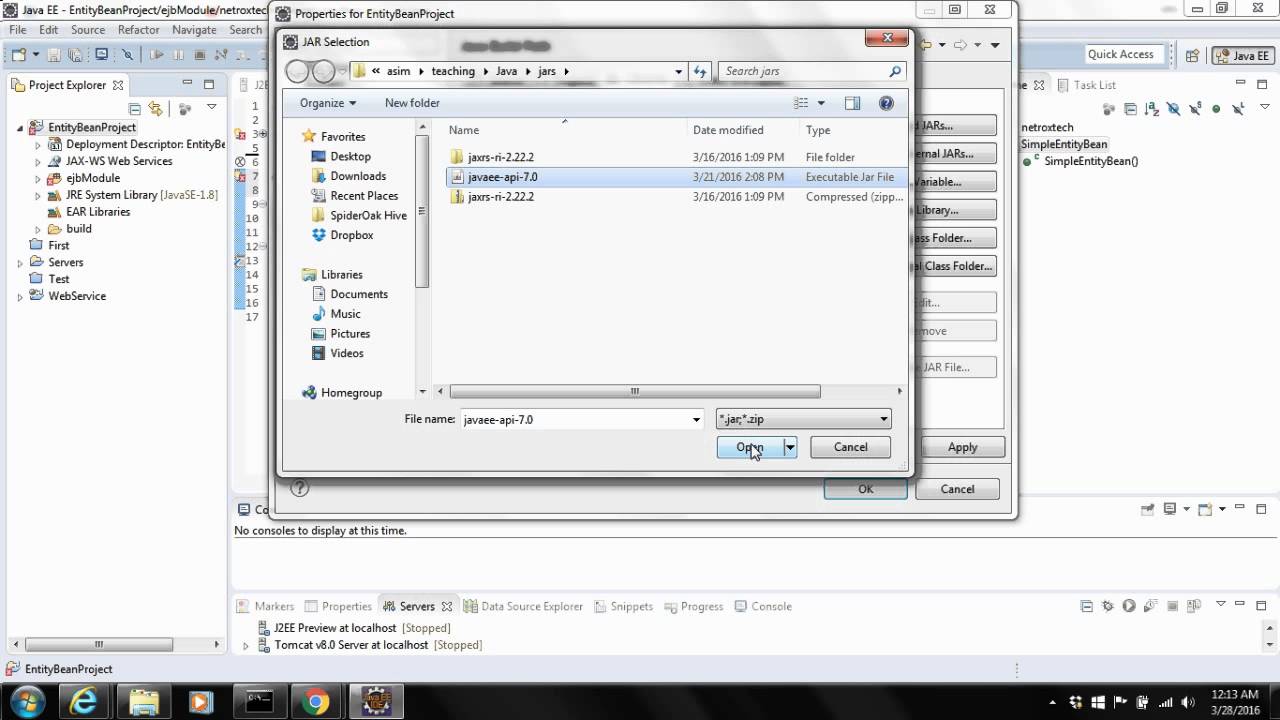Open Downloads in the Favorites sidebar

358,176
